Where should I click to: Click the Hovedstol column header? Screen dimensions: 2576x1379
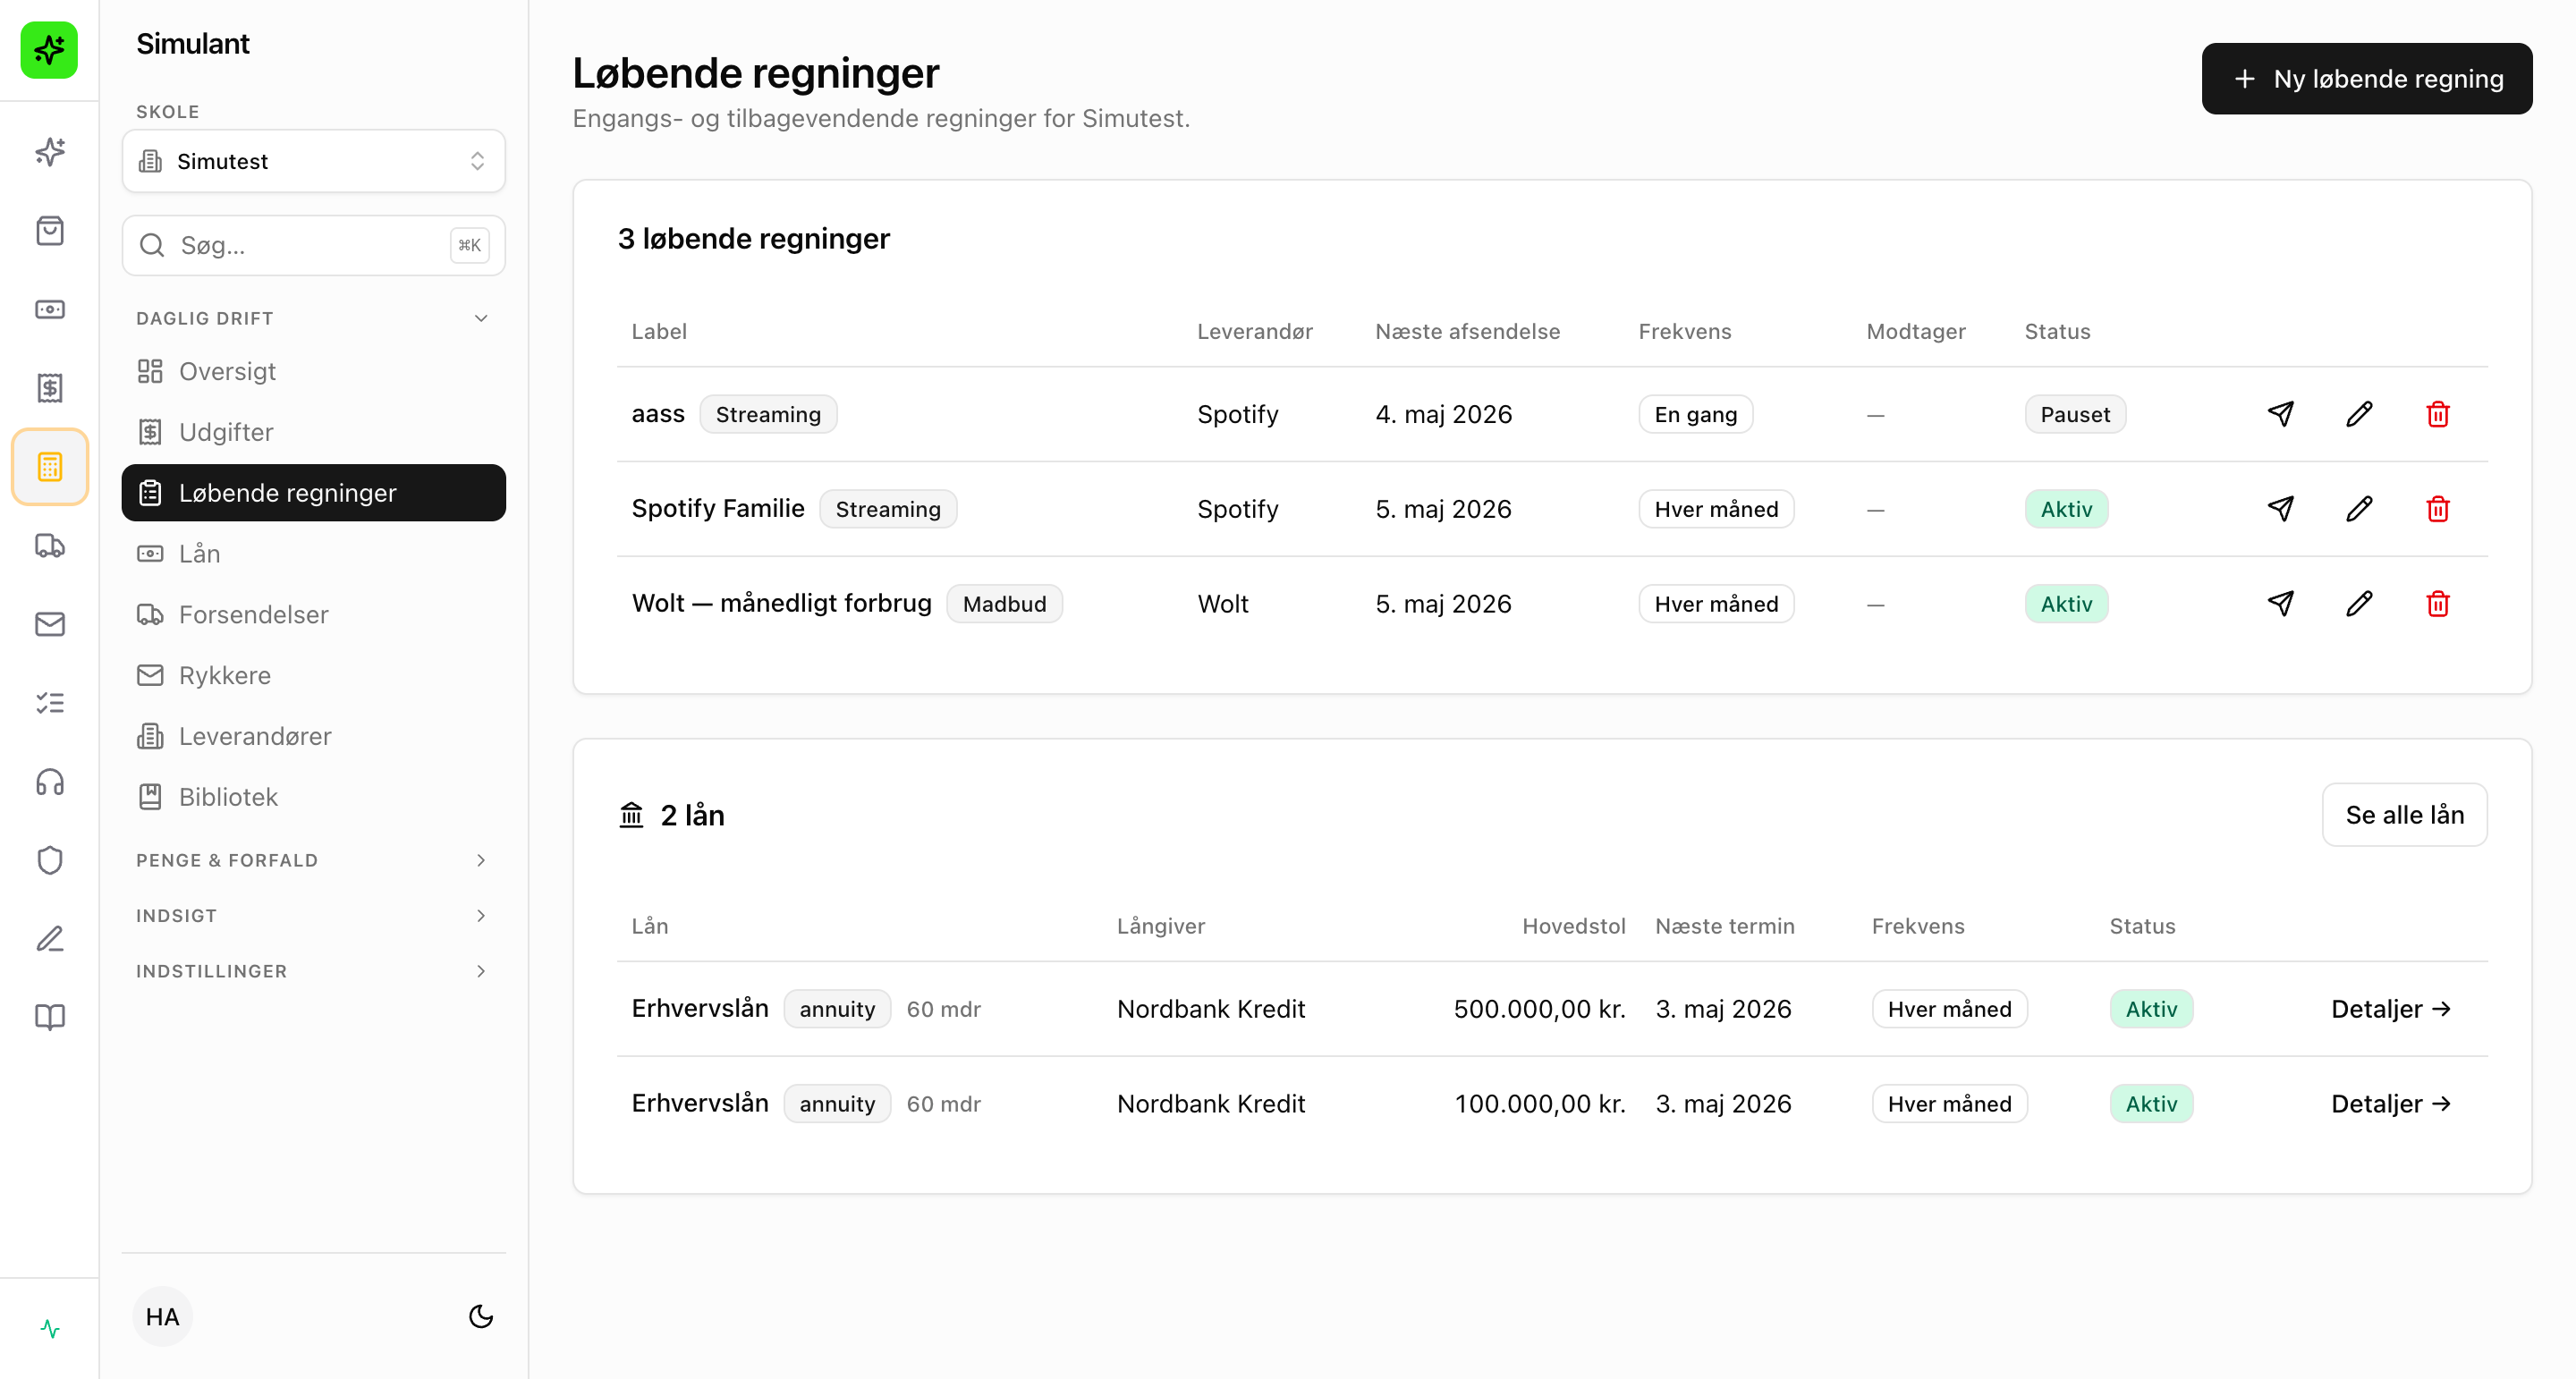[x=1573, y=926]
